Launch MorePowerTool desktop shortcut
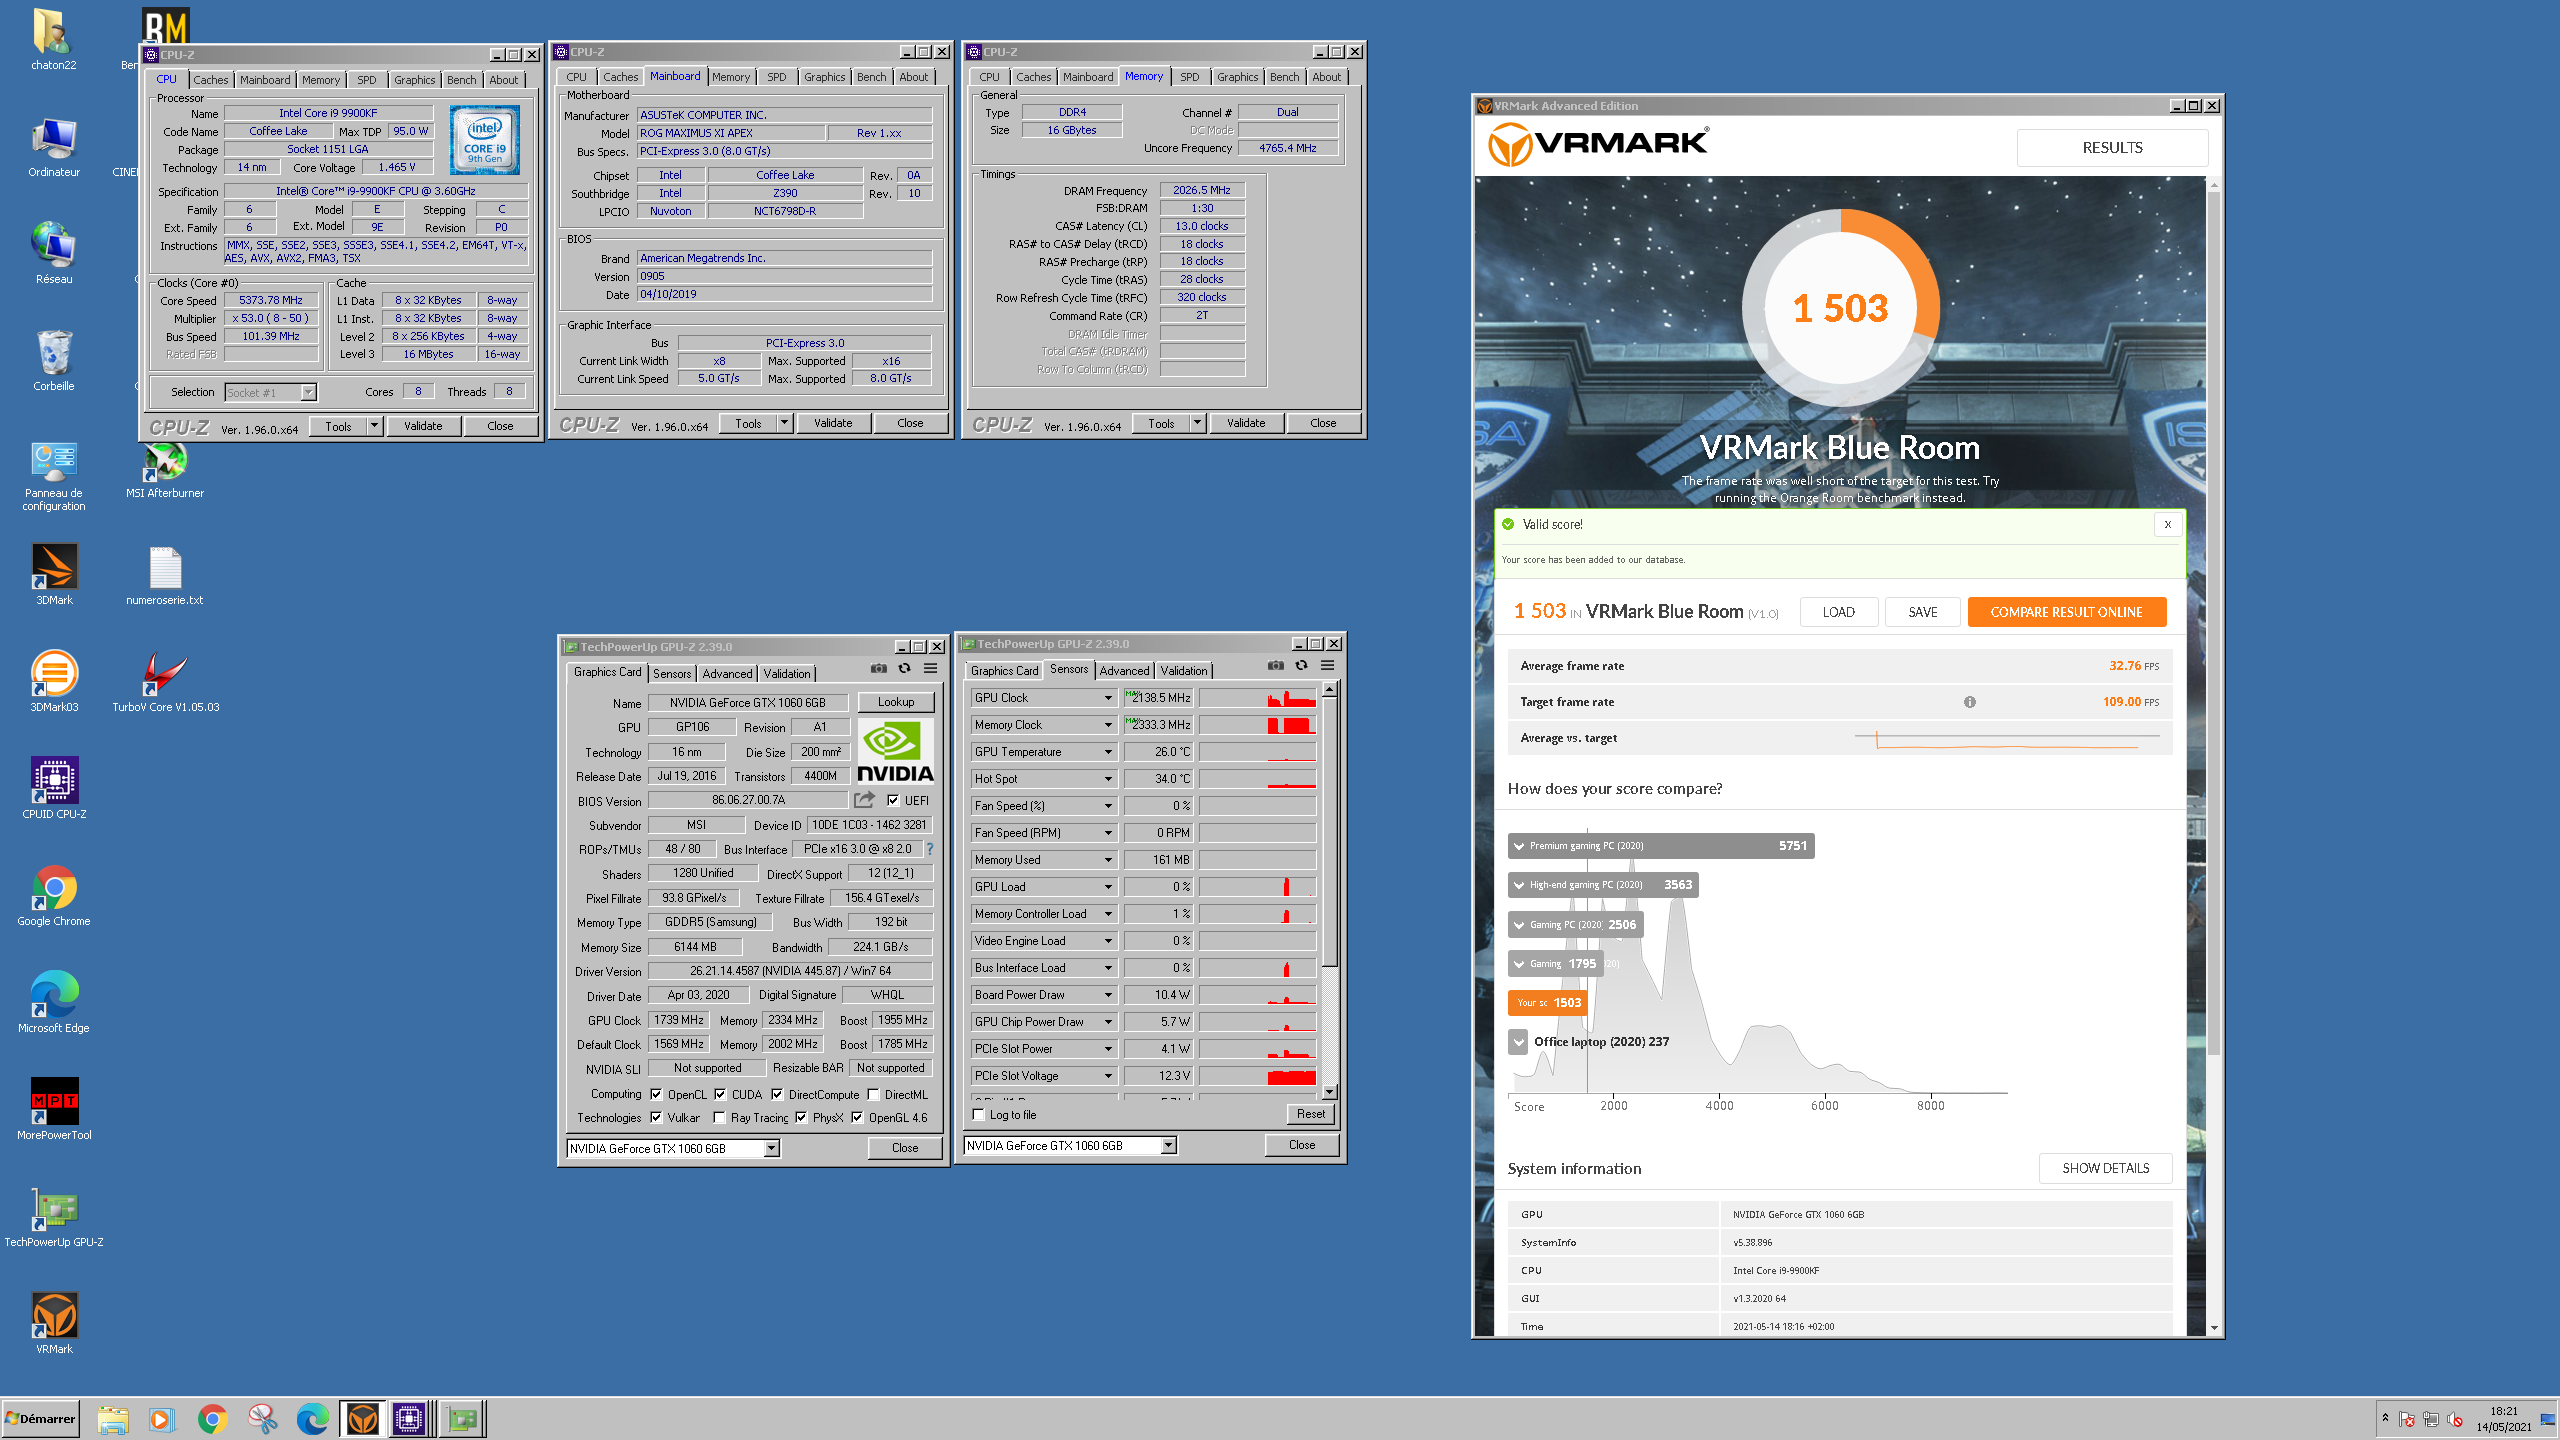Screen dimensions: 2560x1440 [54, 1110]
